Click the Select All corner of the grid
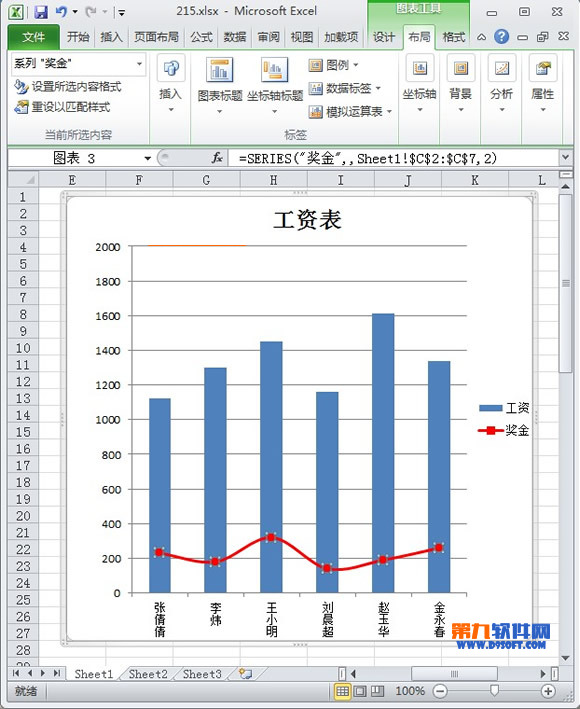 pyautogui.click(x=23, y=180)
